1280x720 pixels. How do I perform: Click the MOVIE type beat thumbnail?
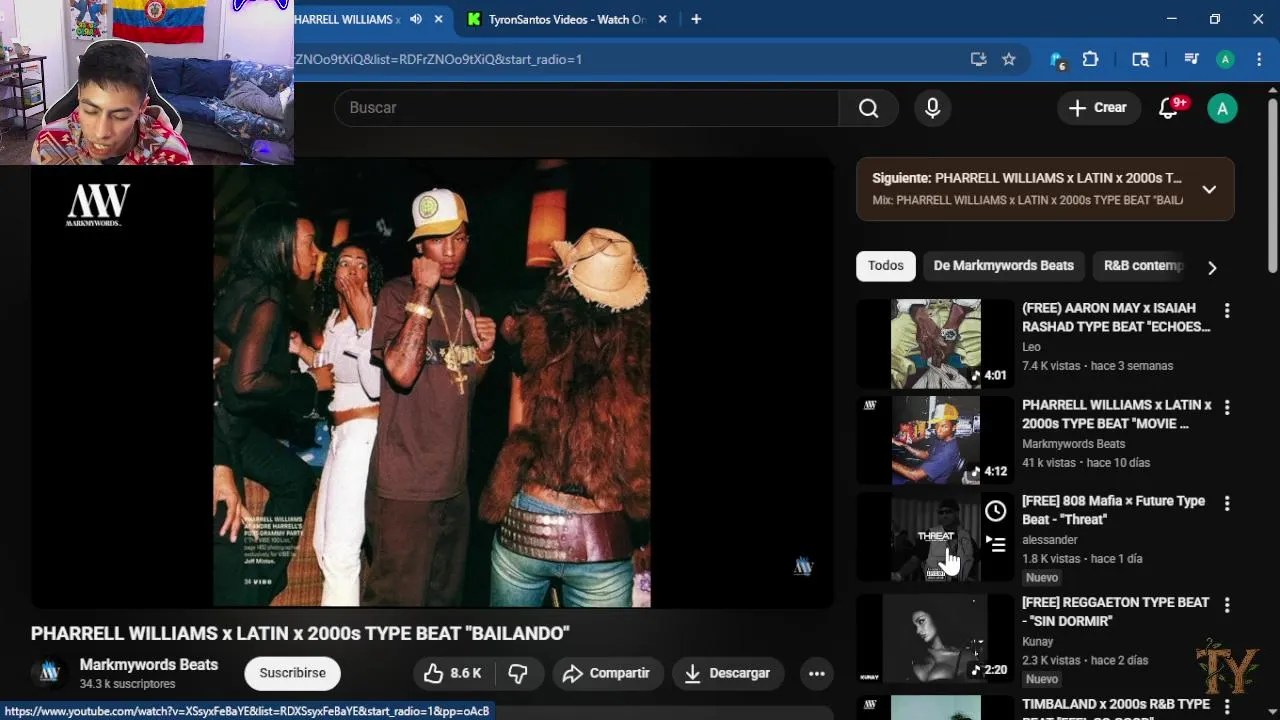pos(936,441)
